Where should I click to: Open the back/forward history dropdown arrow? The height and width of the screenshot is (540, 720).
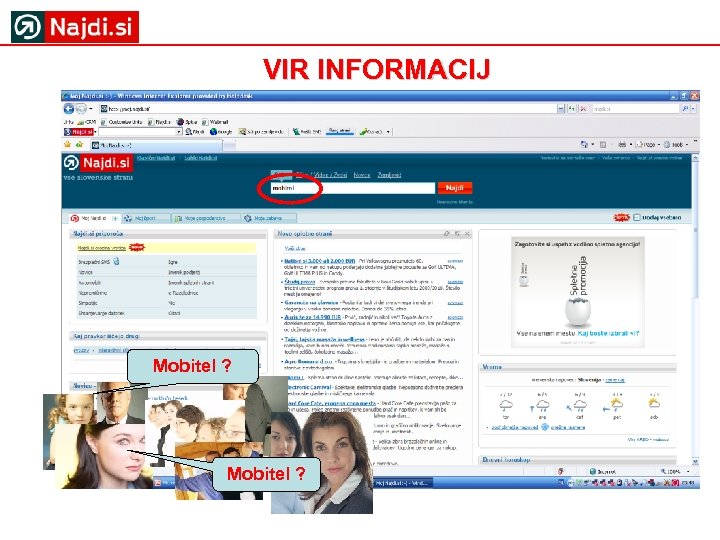pyautogui.click(x=90, y=109)
